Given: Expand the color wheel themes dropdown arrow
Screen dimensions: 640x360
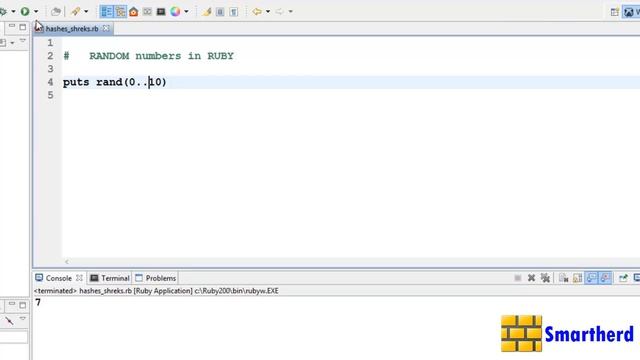Looking at the screenshot, I should tap(186, 11).
